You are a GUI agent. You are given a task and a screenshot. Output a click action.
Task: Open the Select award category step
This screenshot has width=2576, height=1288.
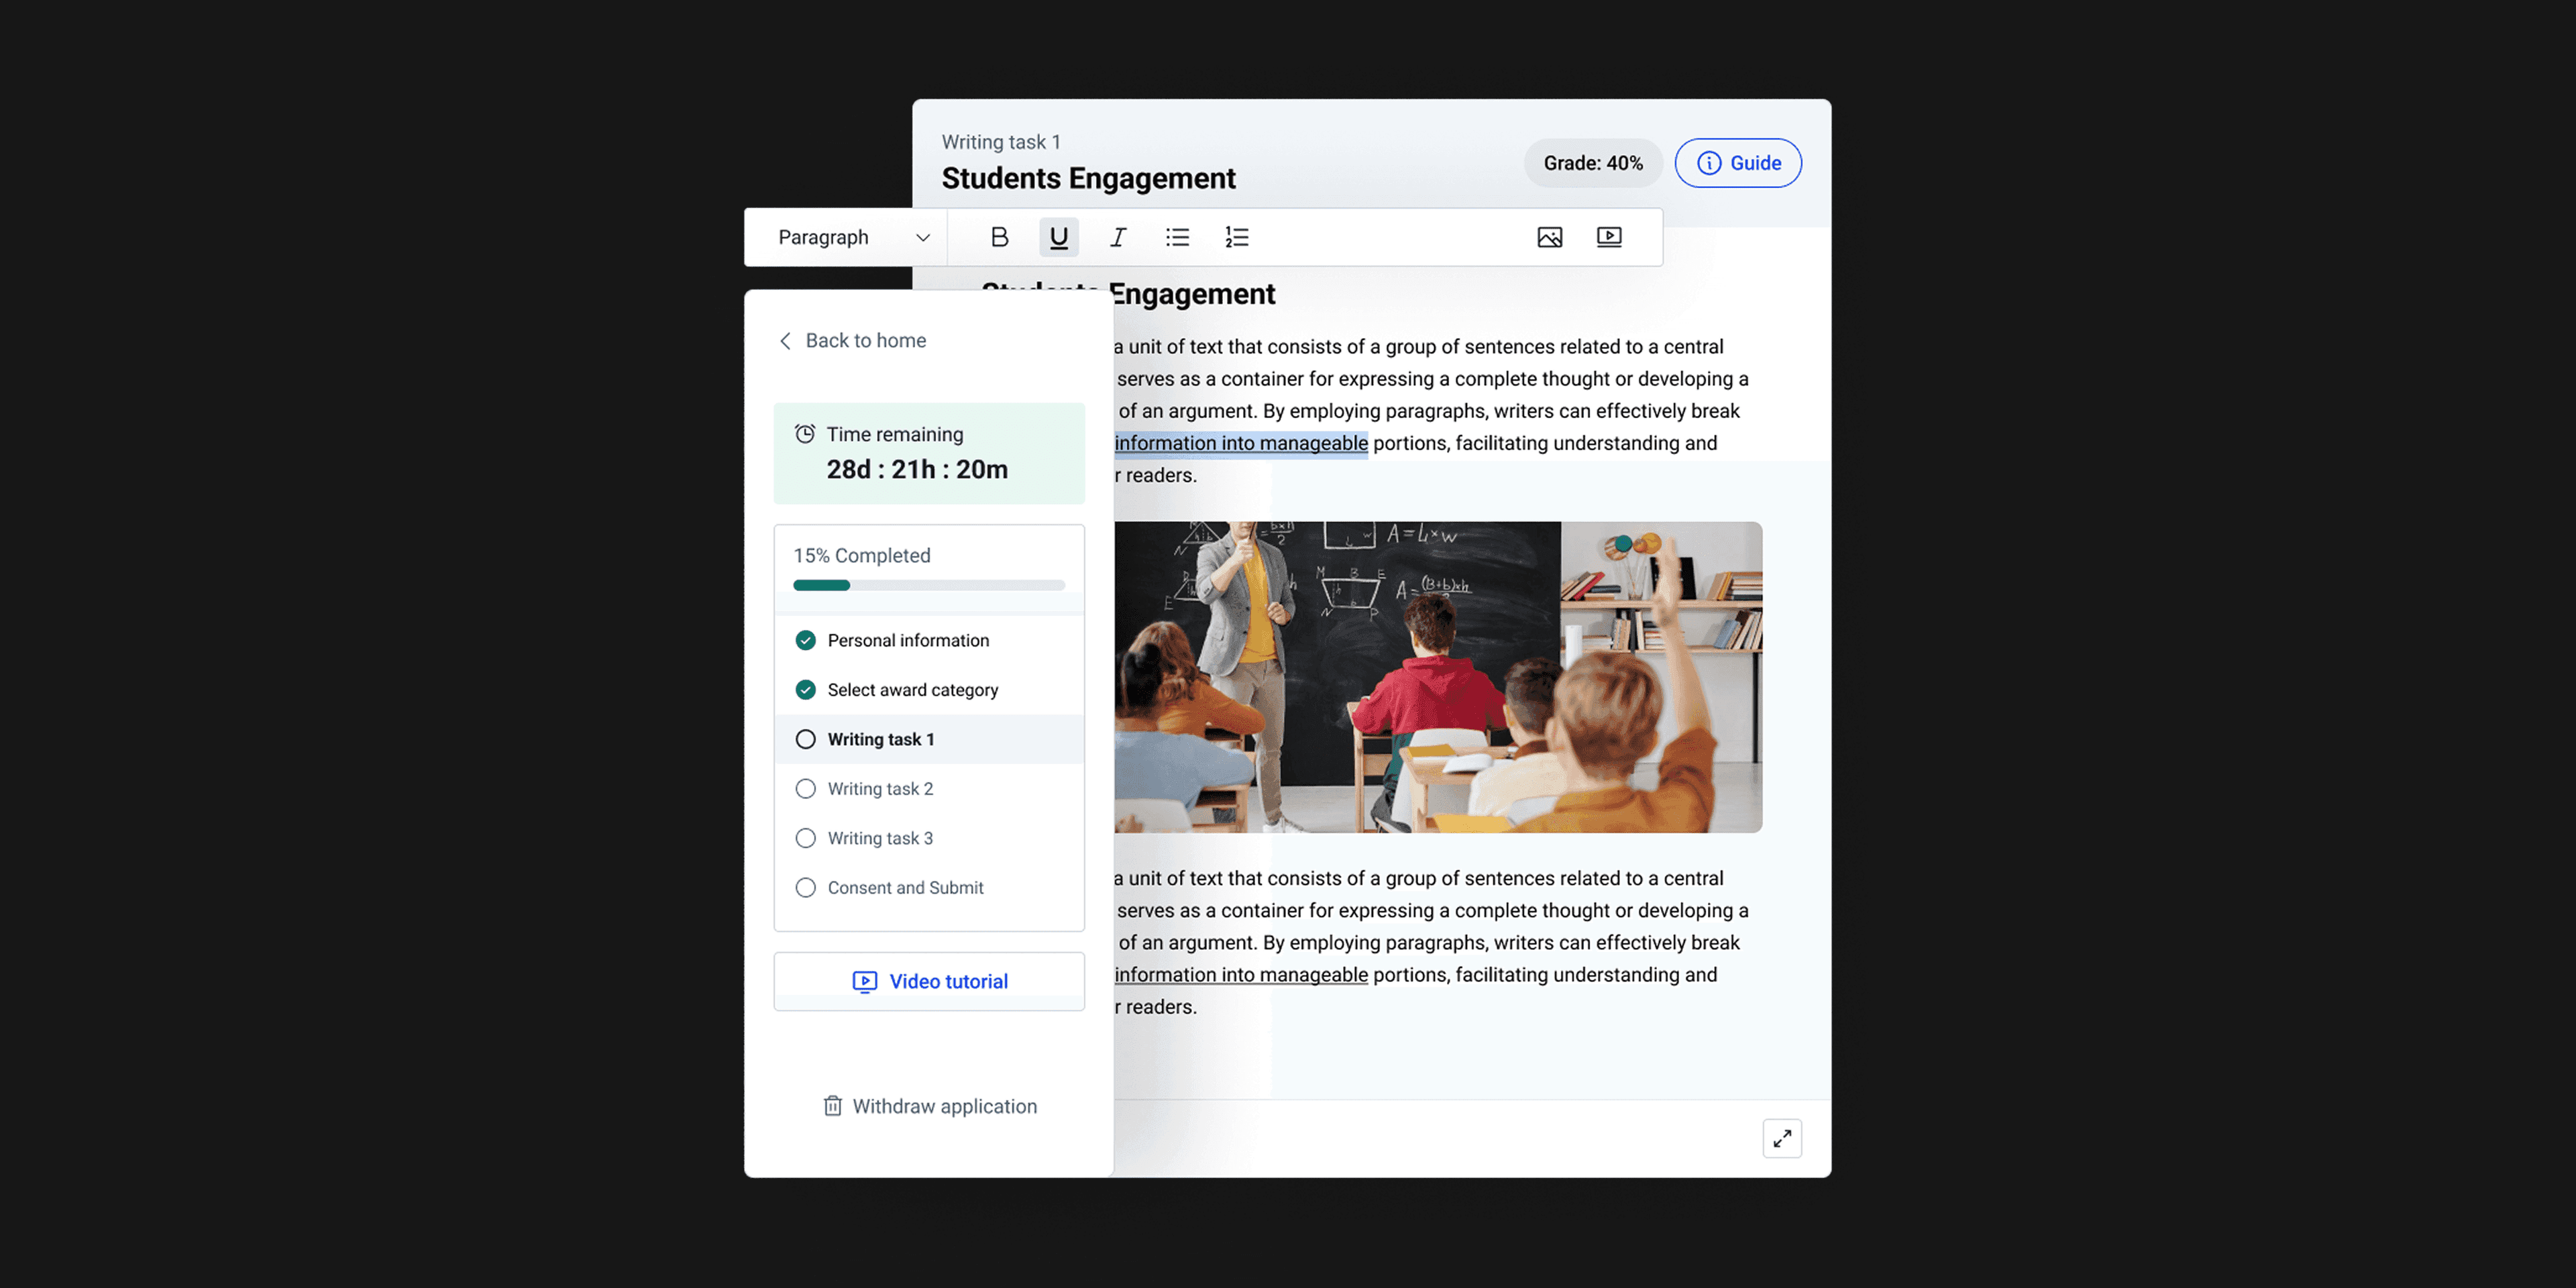coord(912,690)
